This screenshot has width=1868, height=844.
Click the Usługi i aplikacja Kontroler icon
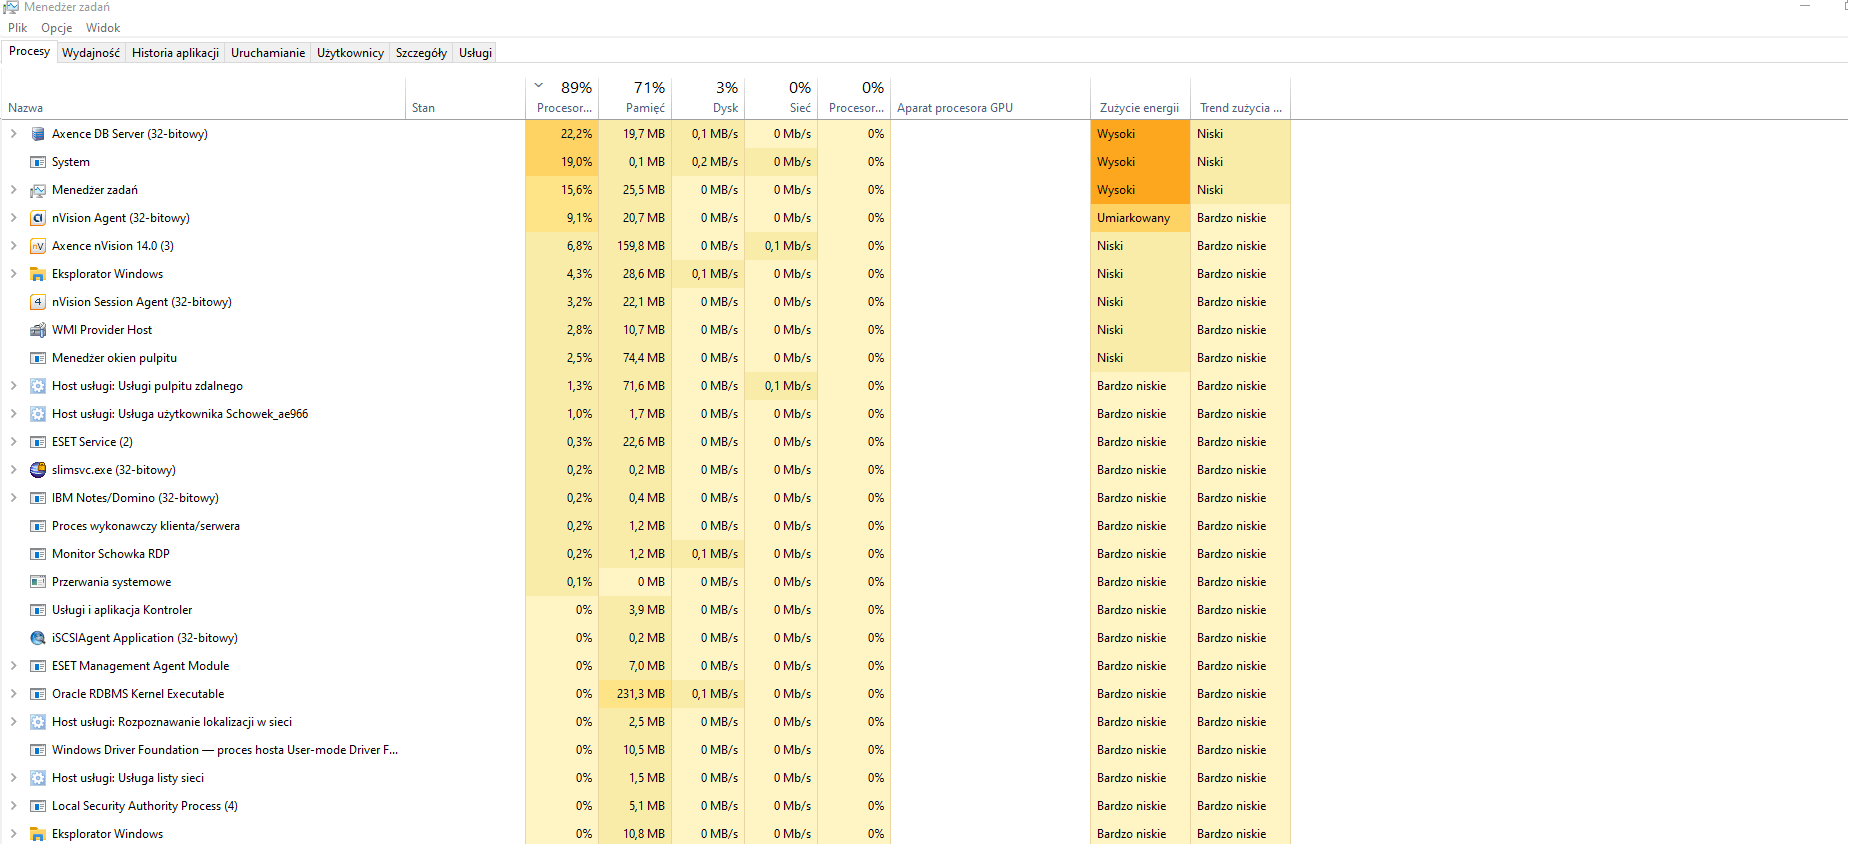click(38, 610)
